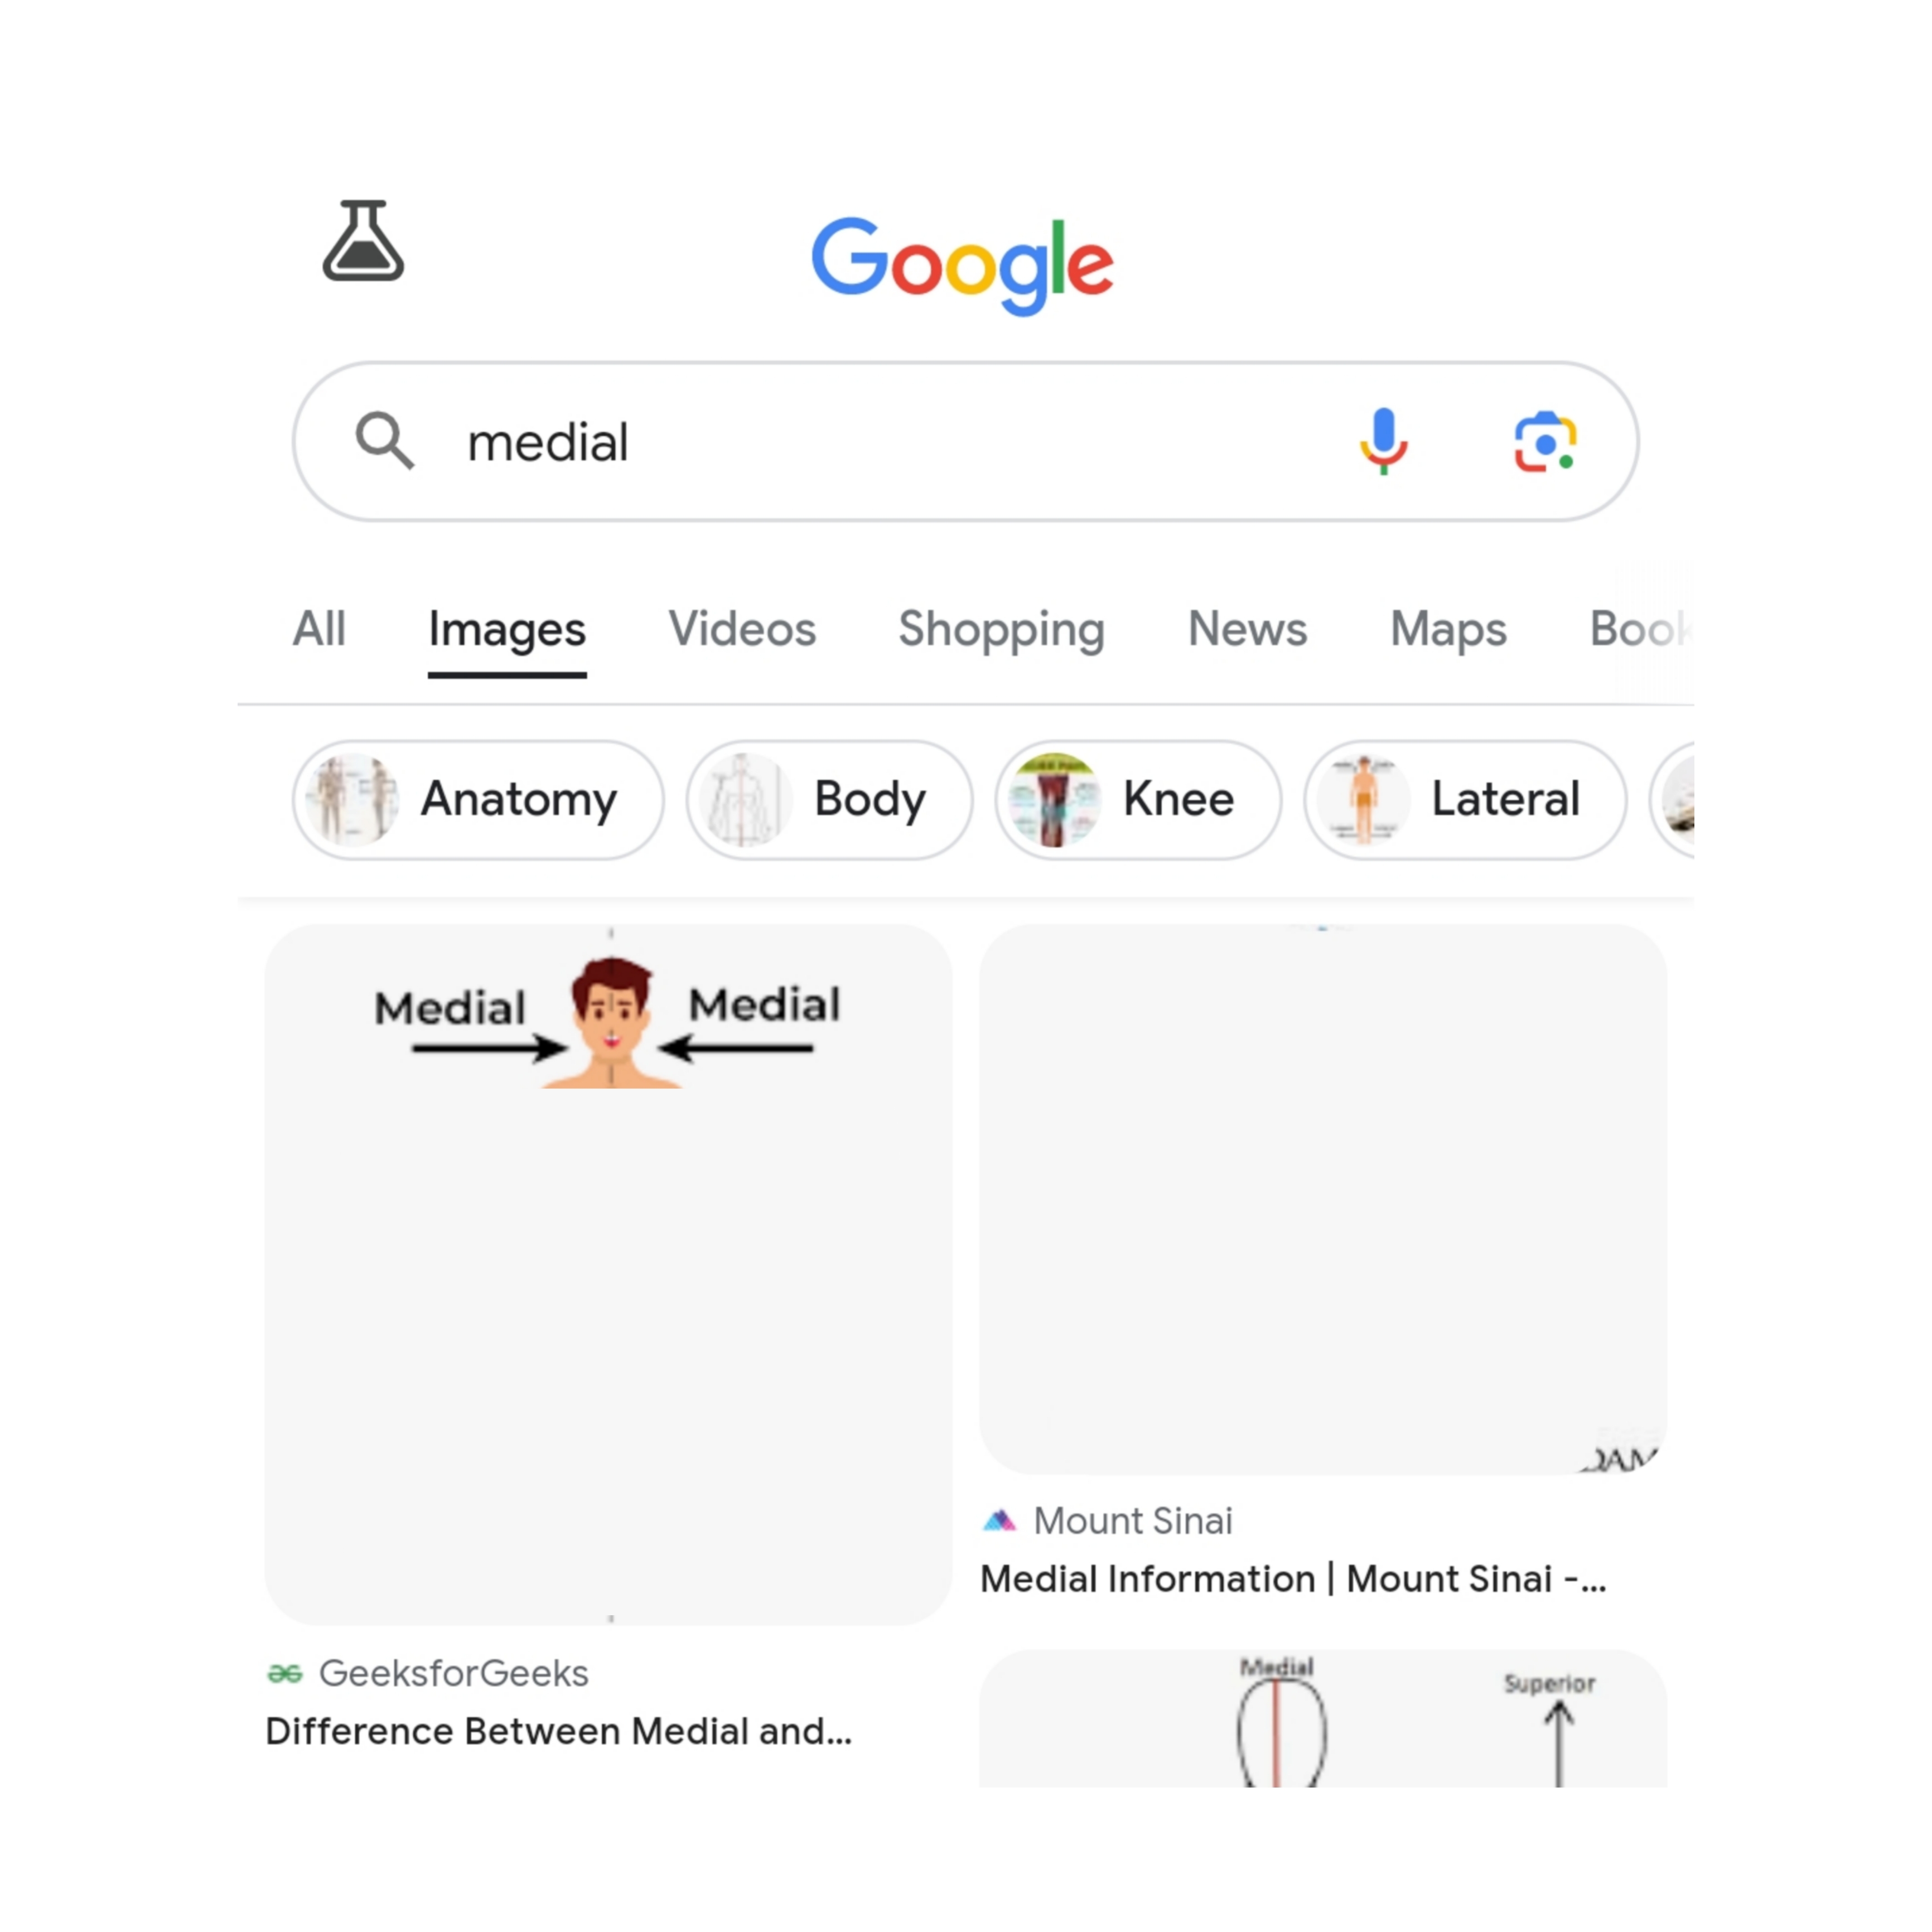This screenshot has width=1932, height=1932.
Task: Click the GeeksforGeeks favicon
Action: 284,1673
